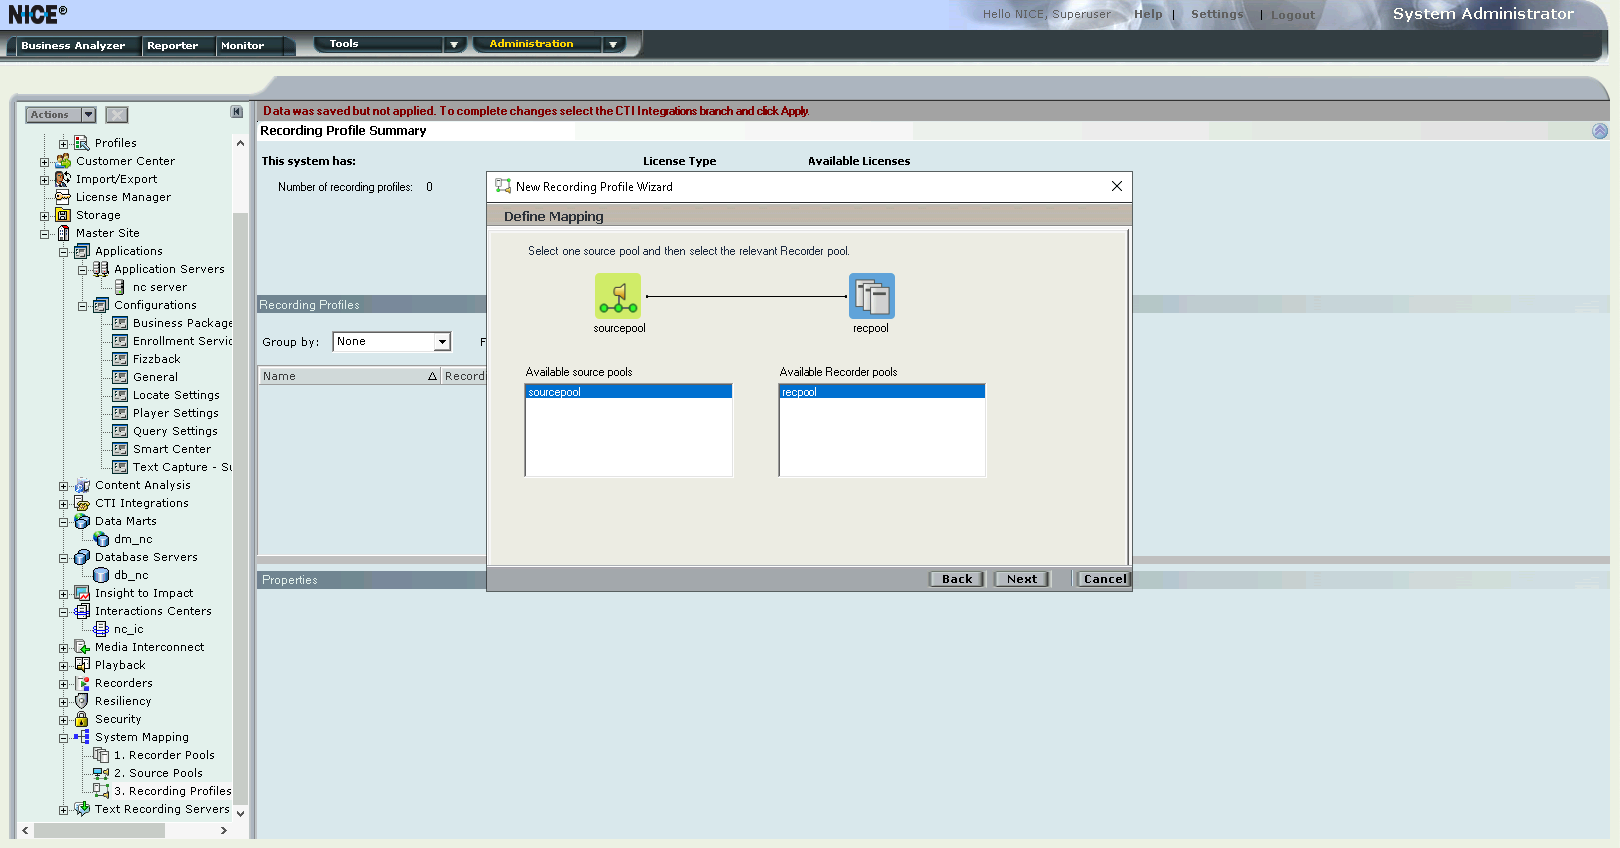The image size is (1620, 848).
Task: Click the Recorder Pools tree icon
Action: click(x=101, y=755)
